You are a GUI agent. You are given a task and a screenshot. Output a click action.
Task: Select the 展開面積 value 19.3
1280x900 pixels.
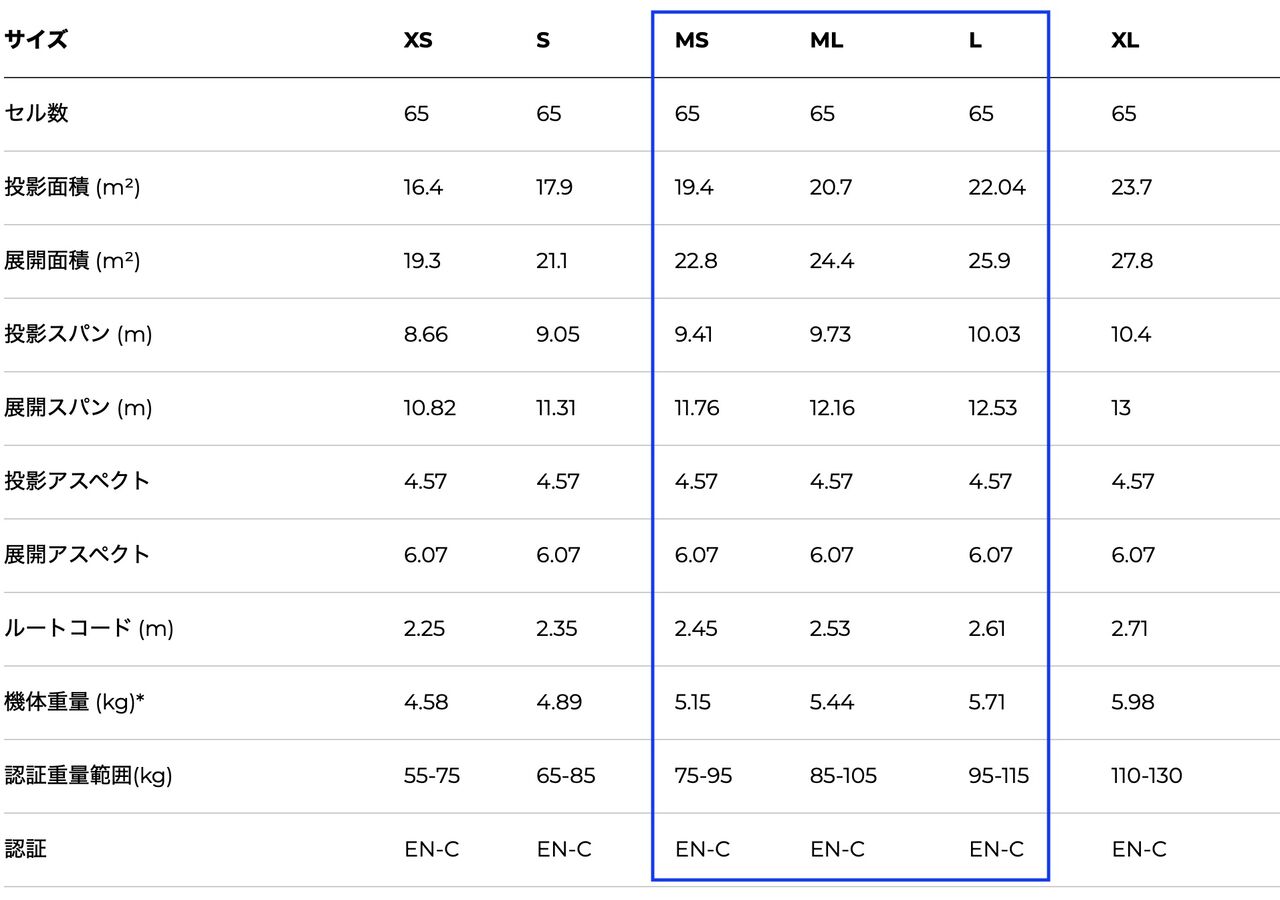[422, 261]
